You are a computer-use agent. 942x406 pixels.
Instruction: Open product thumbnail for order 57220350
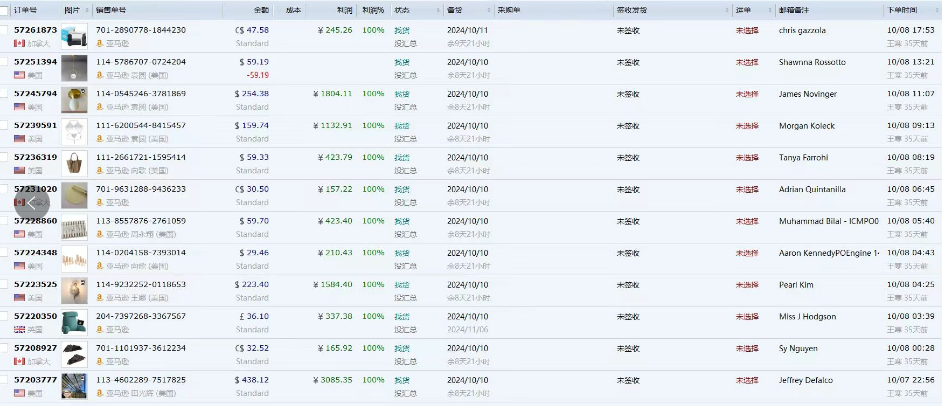click(x=74, y=323)
